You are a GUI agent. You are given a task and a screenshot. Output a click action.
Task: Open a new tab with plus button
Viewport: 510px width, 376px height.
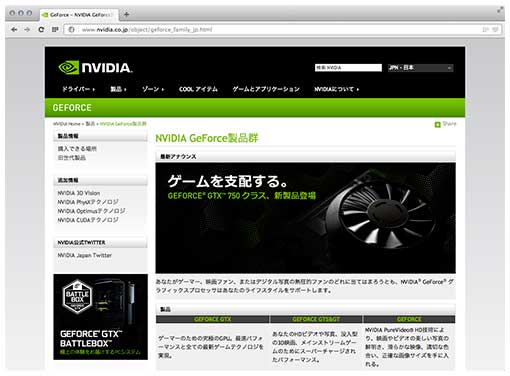(126, 14)
